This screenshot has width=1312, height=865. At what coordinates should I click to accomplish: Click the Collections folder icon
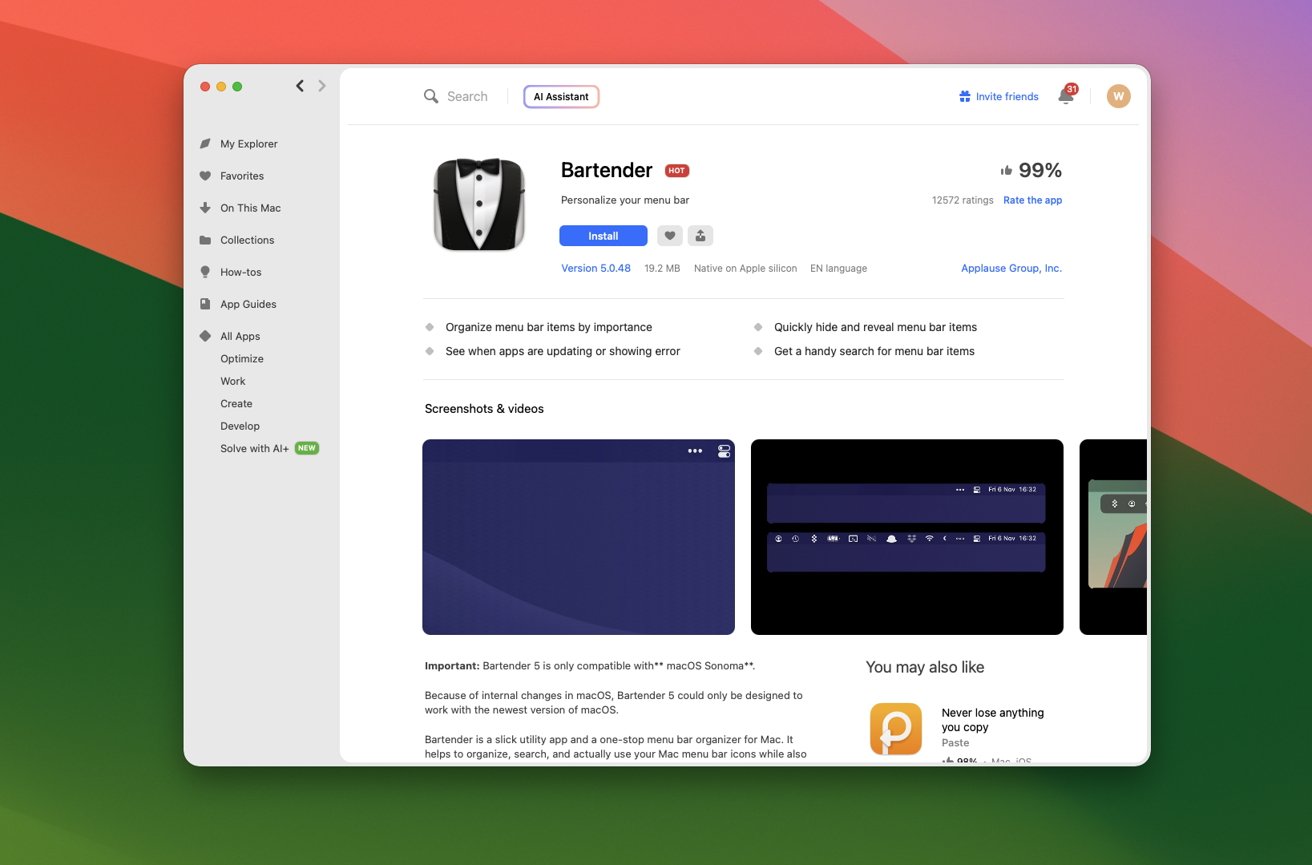pos(205,240)
